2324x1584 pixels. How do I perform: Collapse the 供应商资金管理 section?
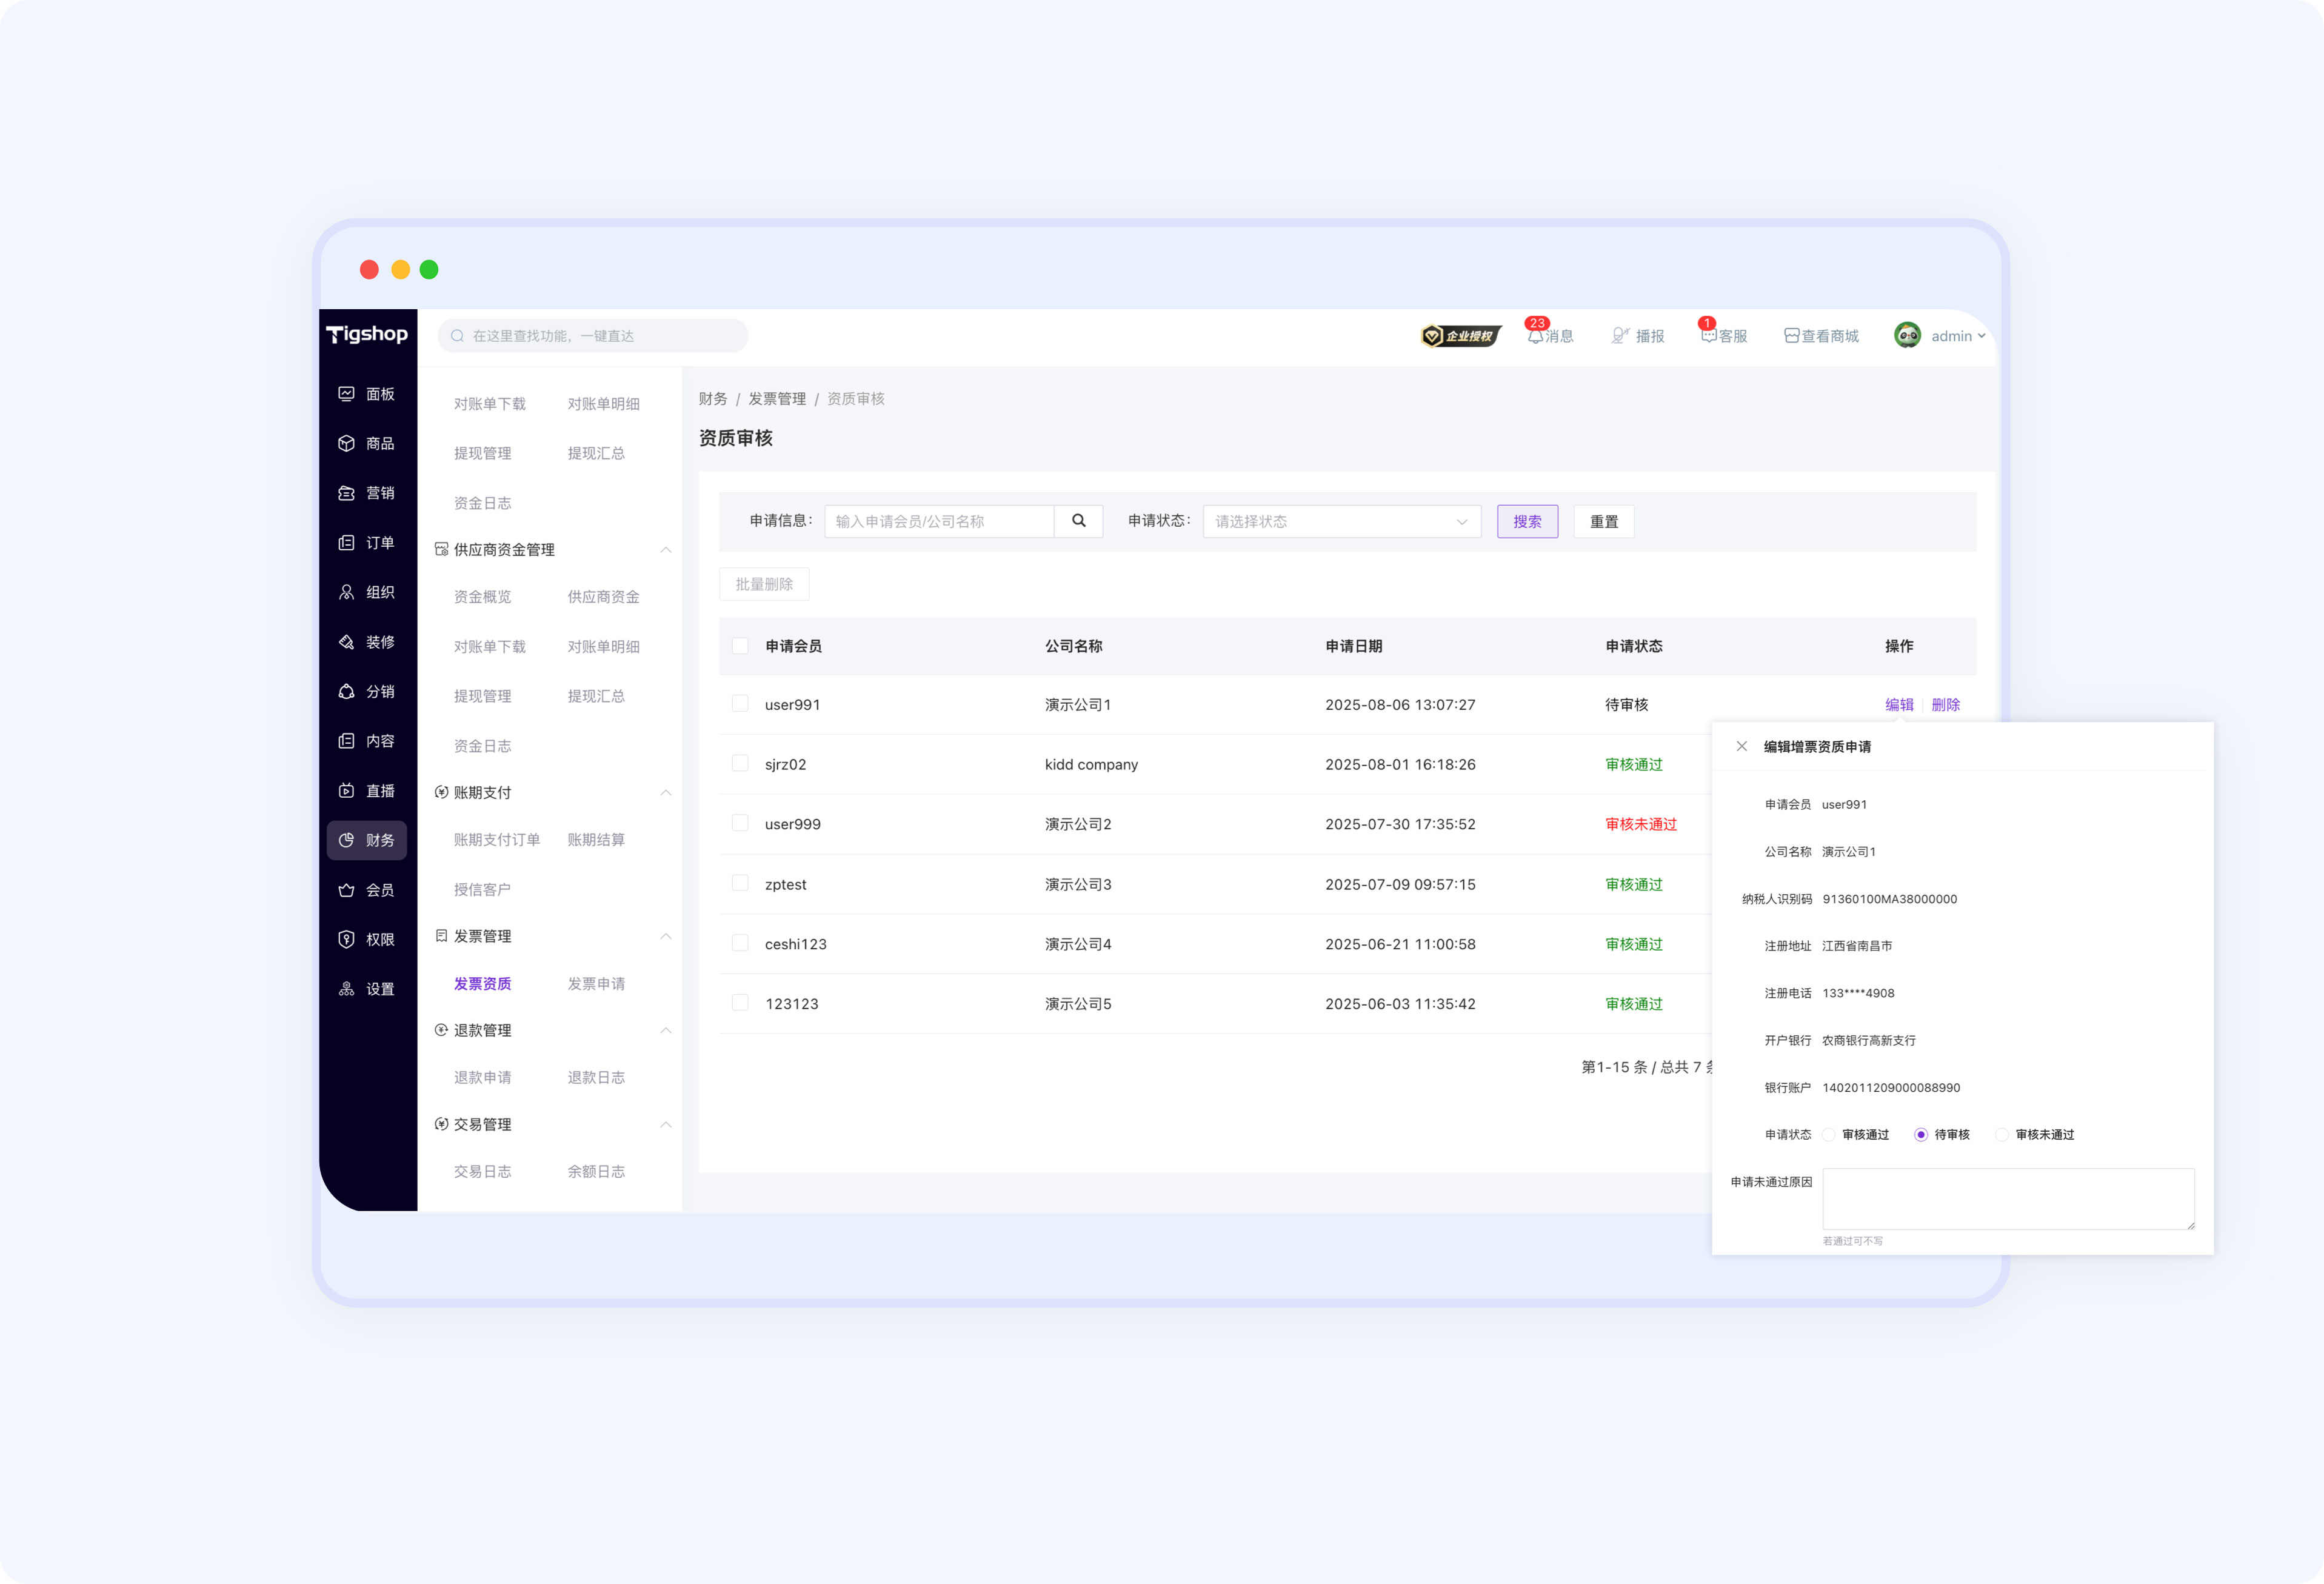666,550
